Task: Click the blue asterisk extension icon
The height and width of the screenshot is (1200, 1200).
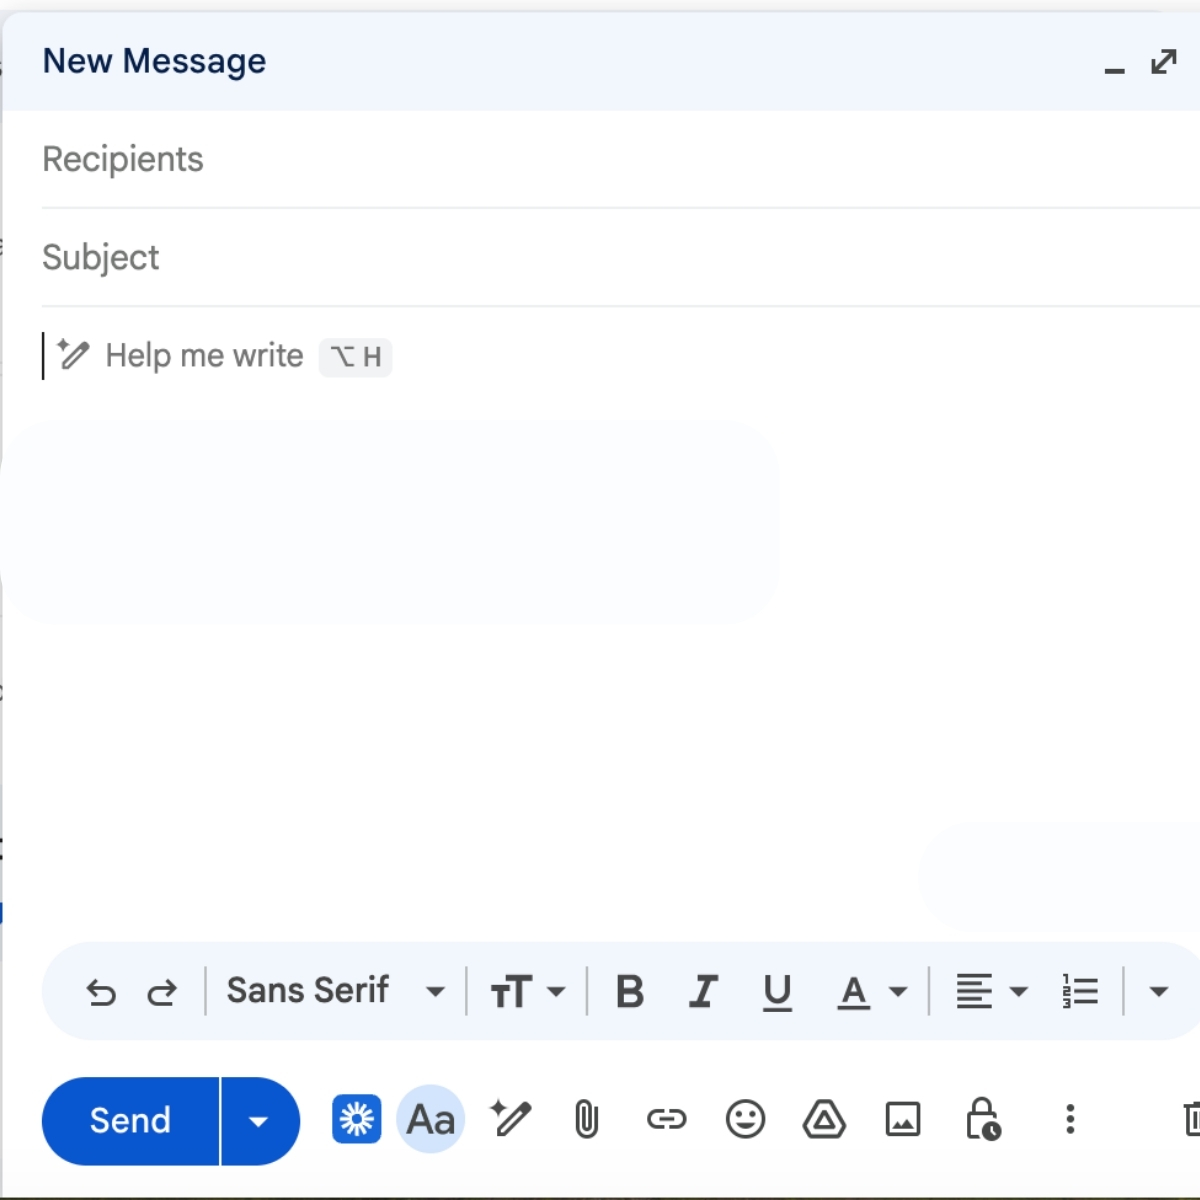Action: pos(356,1119)
